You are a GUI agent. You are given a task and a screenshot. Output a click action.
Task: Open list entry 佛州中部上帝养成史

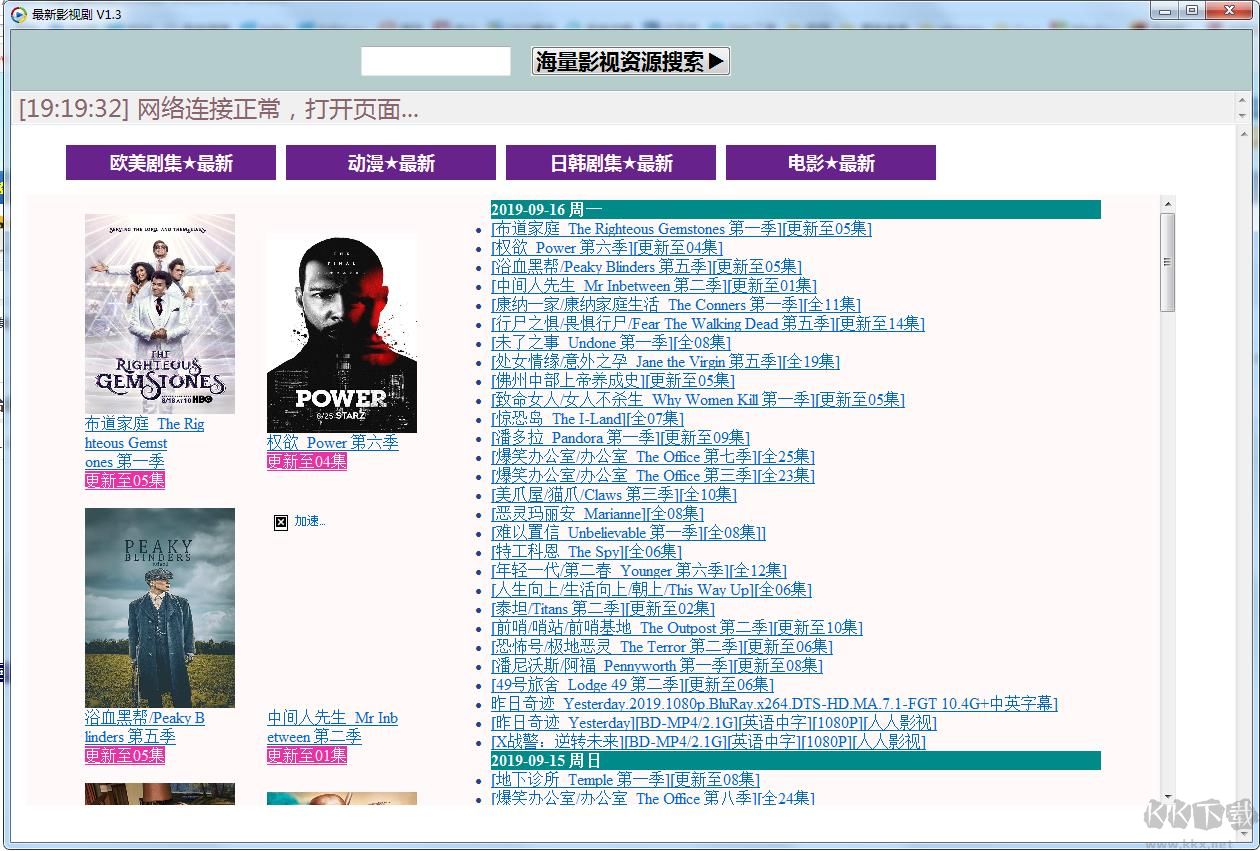[x=612, y=381]
